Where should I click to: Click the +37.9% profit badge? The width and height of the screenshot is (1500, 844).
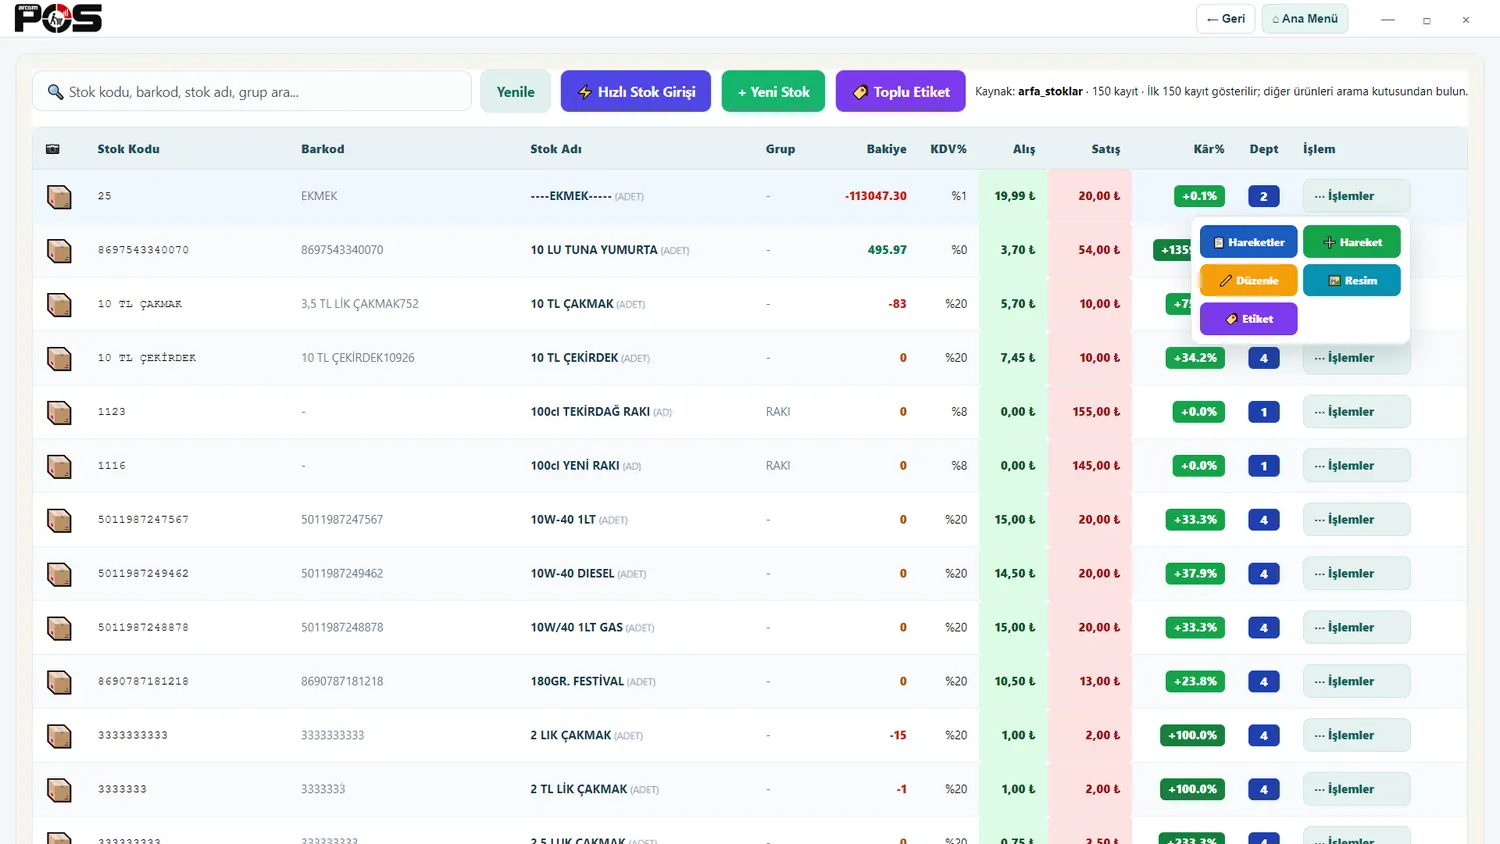(x=1195, y=574)
